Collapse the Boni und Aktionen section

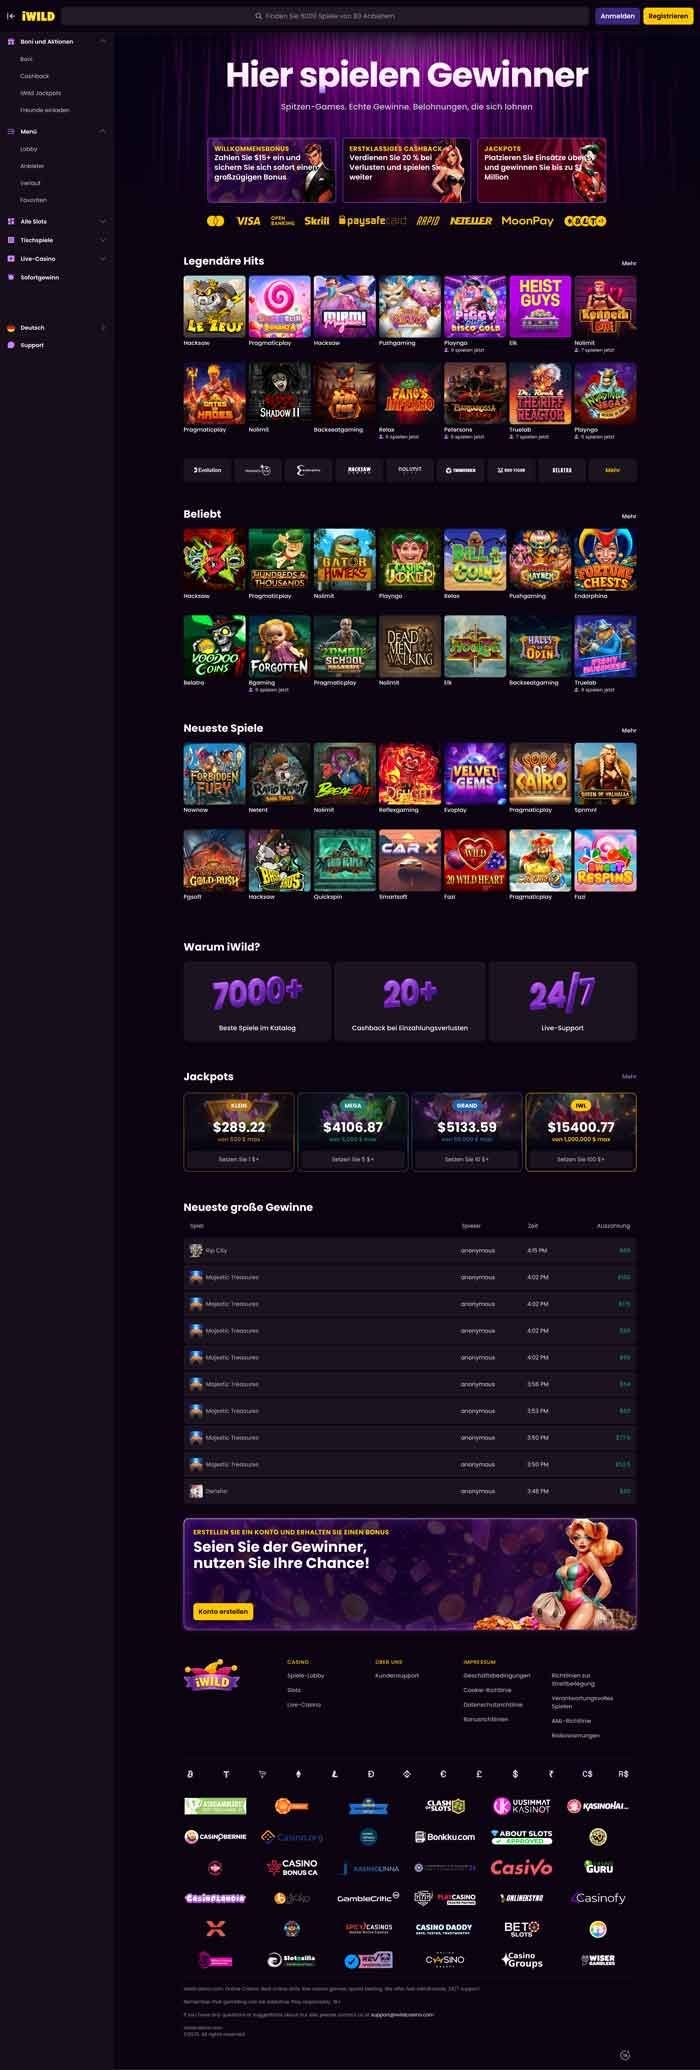pyautogui.click(x=103, y=41)
